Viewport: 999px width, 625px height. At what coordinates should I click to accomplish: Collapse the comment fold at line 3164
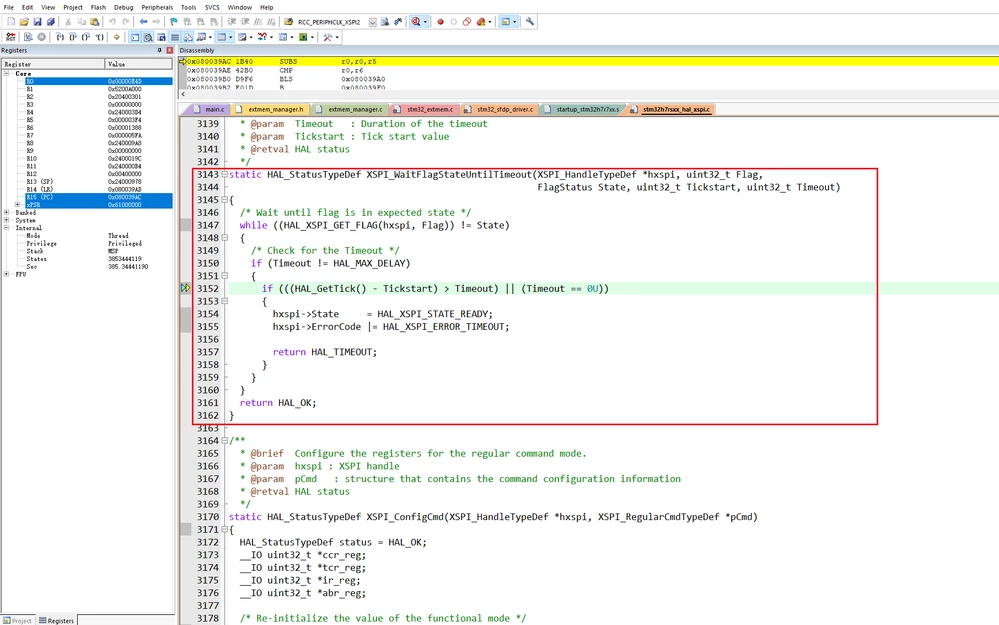pos(224,440)
